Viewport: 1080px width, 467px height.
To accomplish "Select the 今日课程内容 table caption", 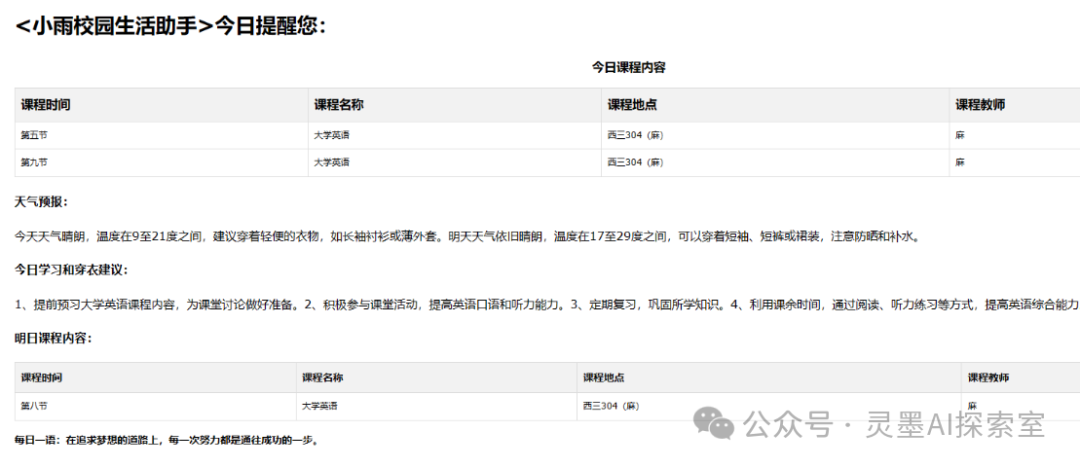I will coord(629,67).
